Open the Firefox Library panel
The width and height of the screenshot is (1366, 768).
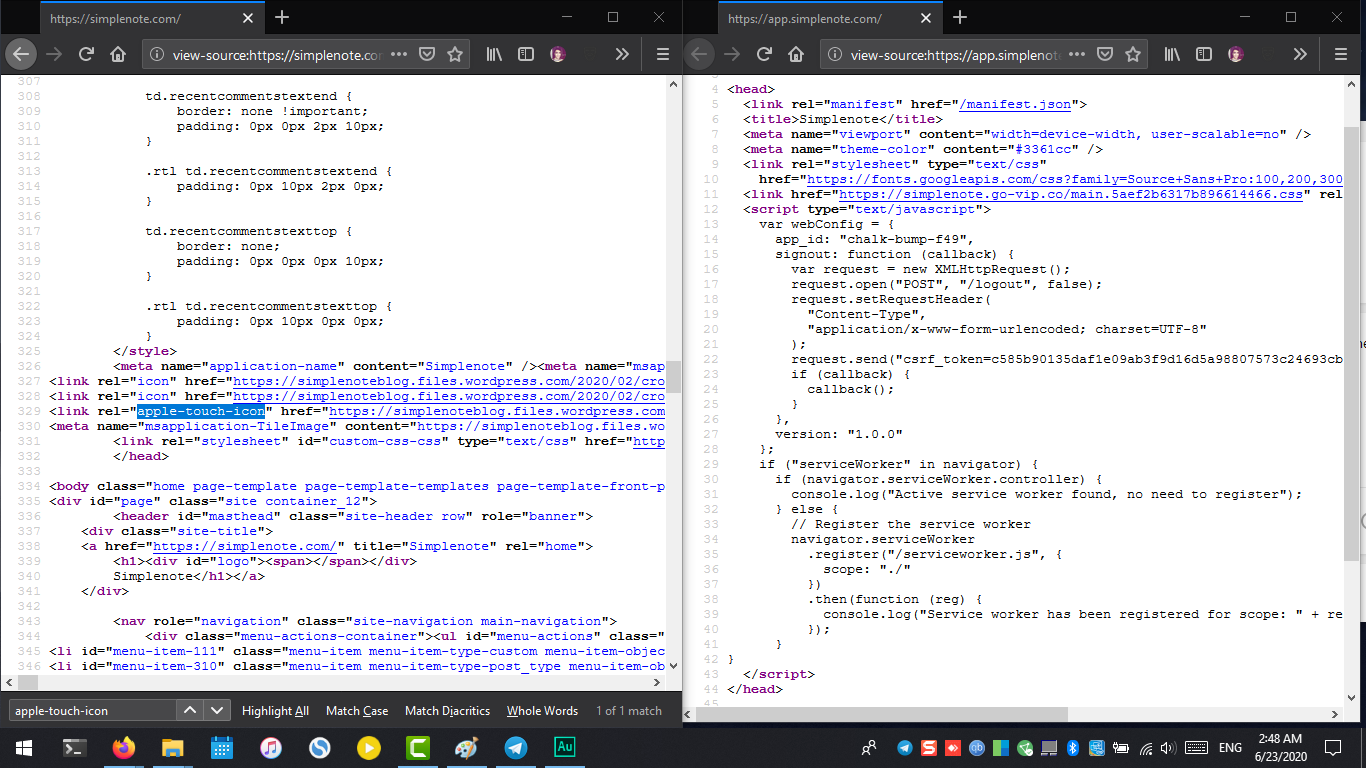(493, 56)
